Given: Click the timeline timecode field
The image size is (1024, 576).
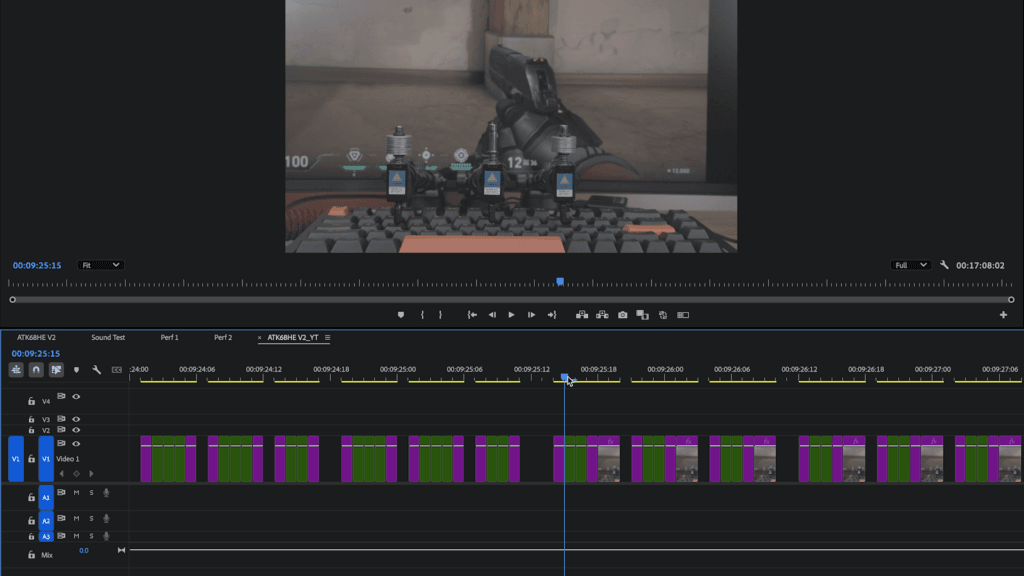Looking at the screenshot, I should coord(36,353).
